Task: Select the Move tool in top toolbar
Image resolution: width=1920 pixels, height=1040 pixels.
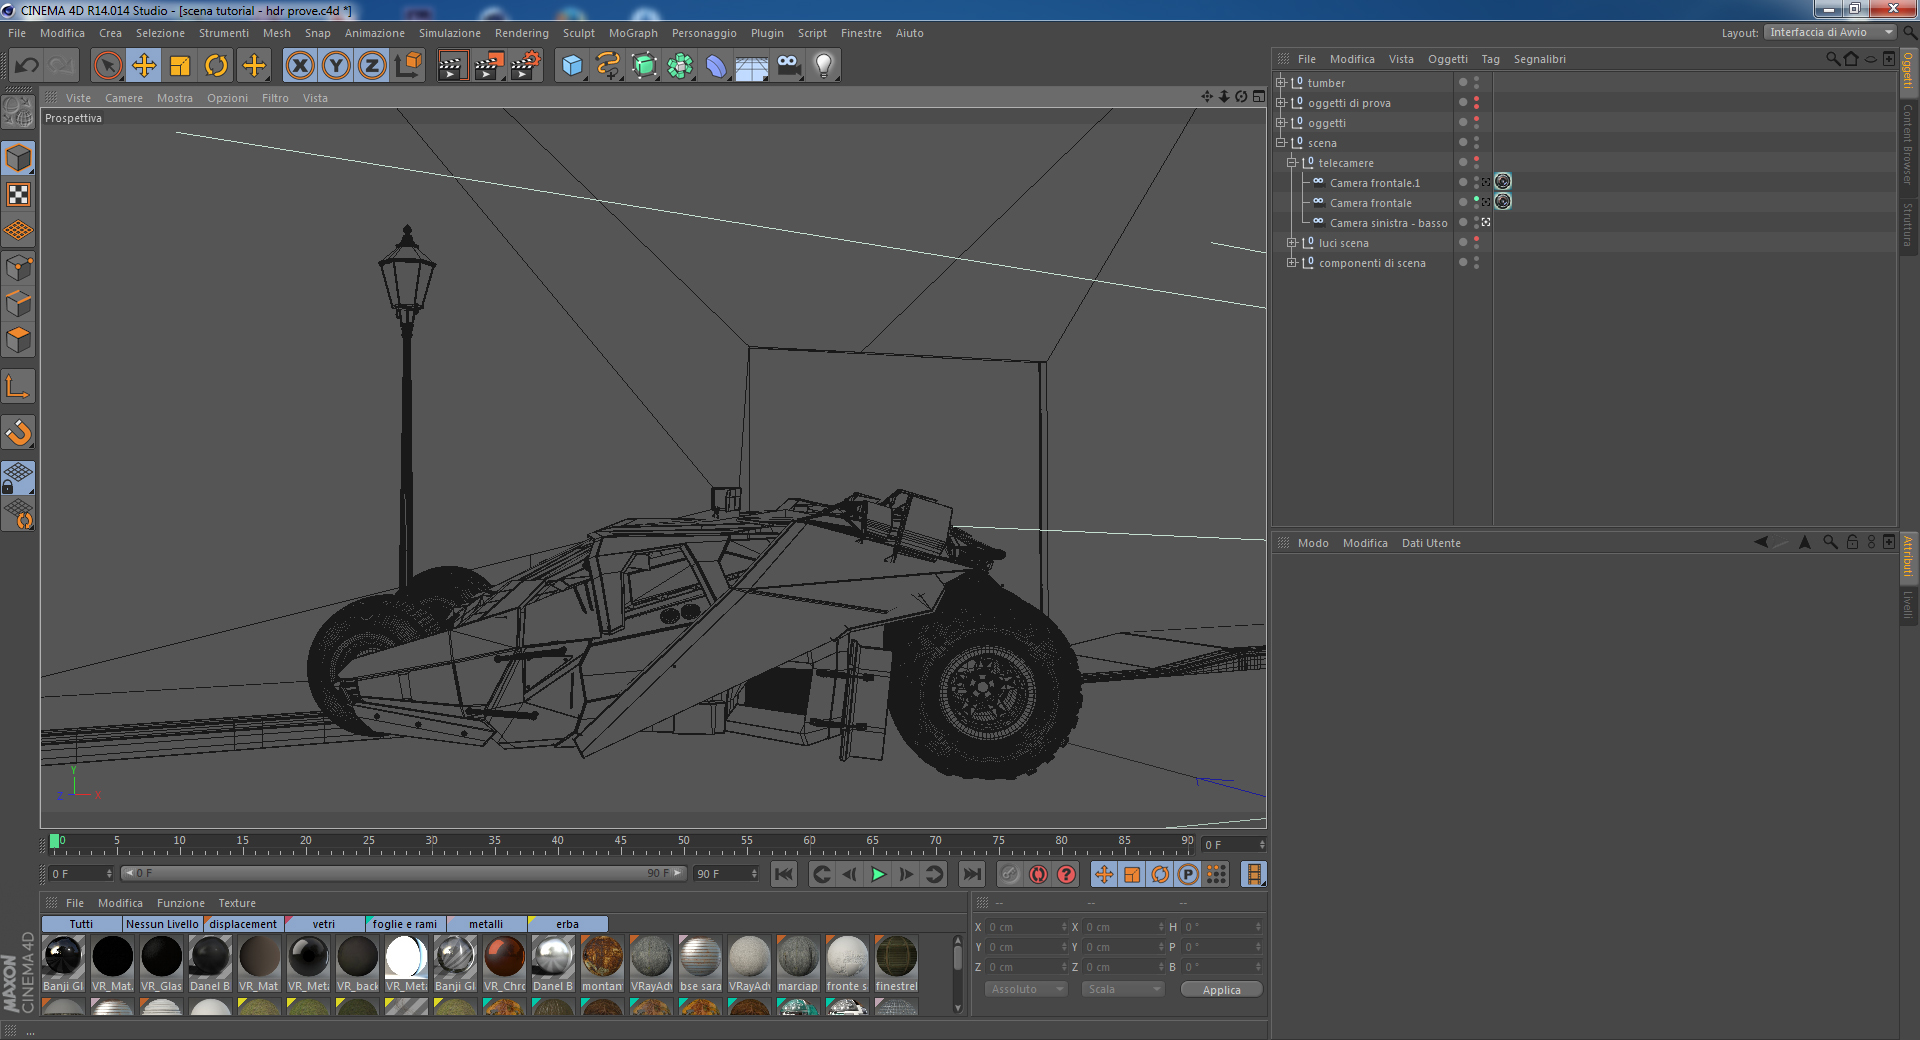Action: [x=144, y=66]
